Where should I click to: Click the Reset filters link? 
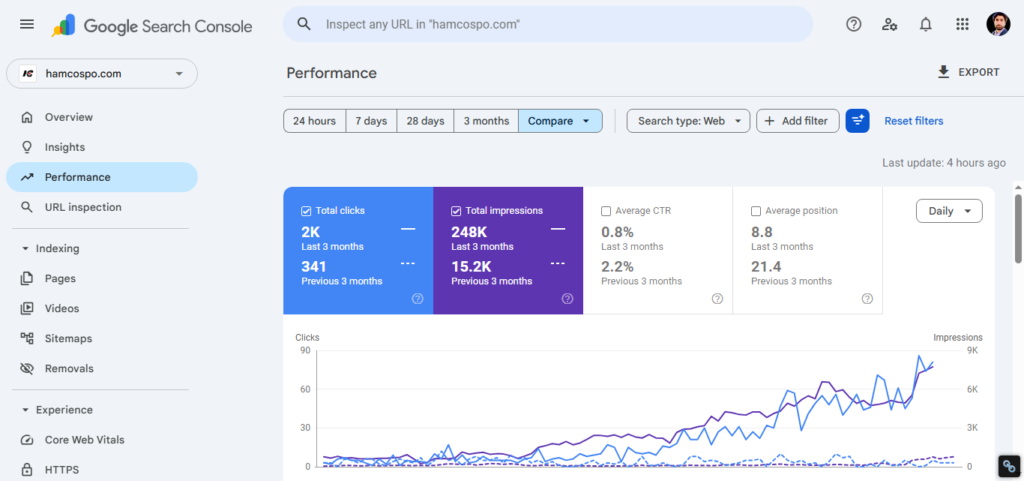point(914,121)
